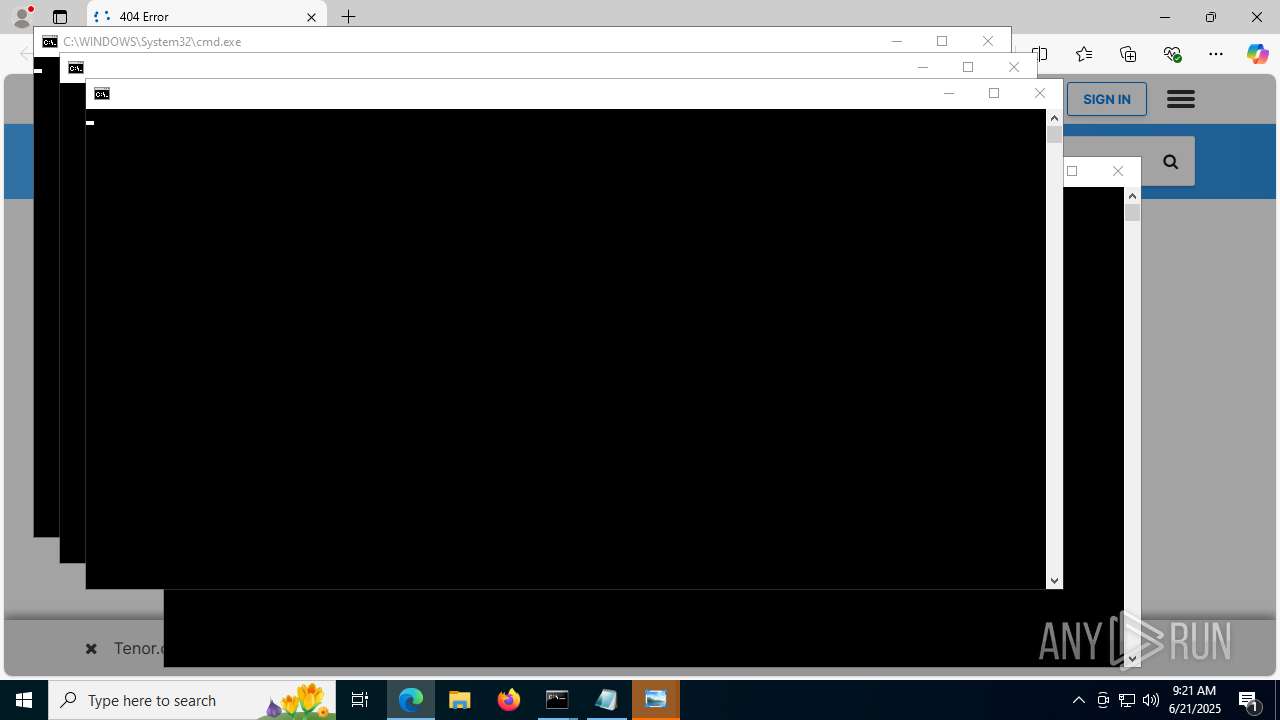Close the 404 Error tab
This screenshot has width=1280, height=720.
[x=311, y=17]
